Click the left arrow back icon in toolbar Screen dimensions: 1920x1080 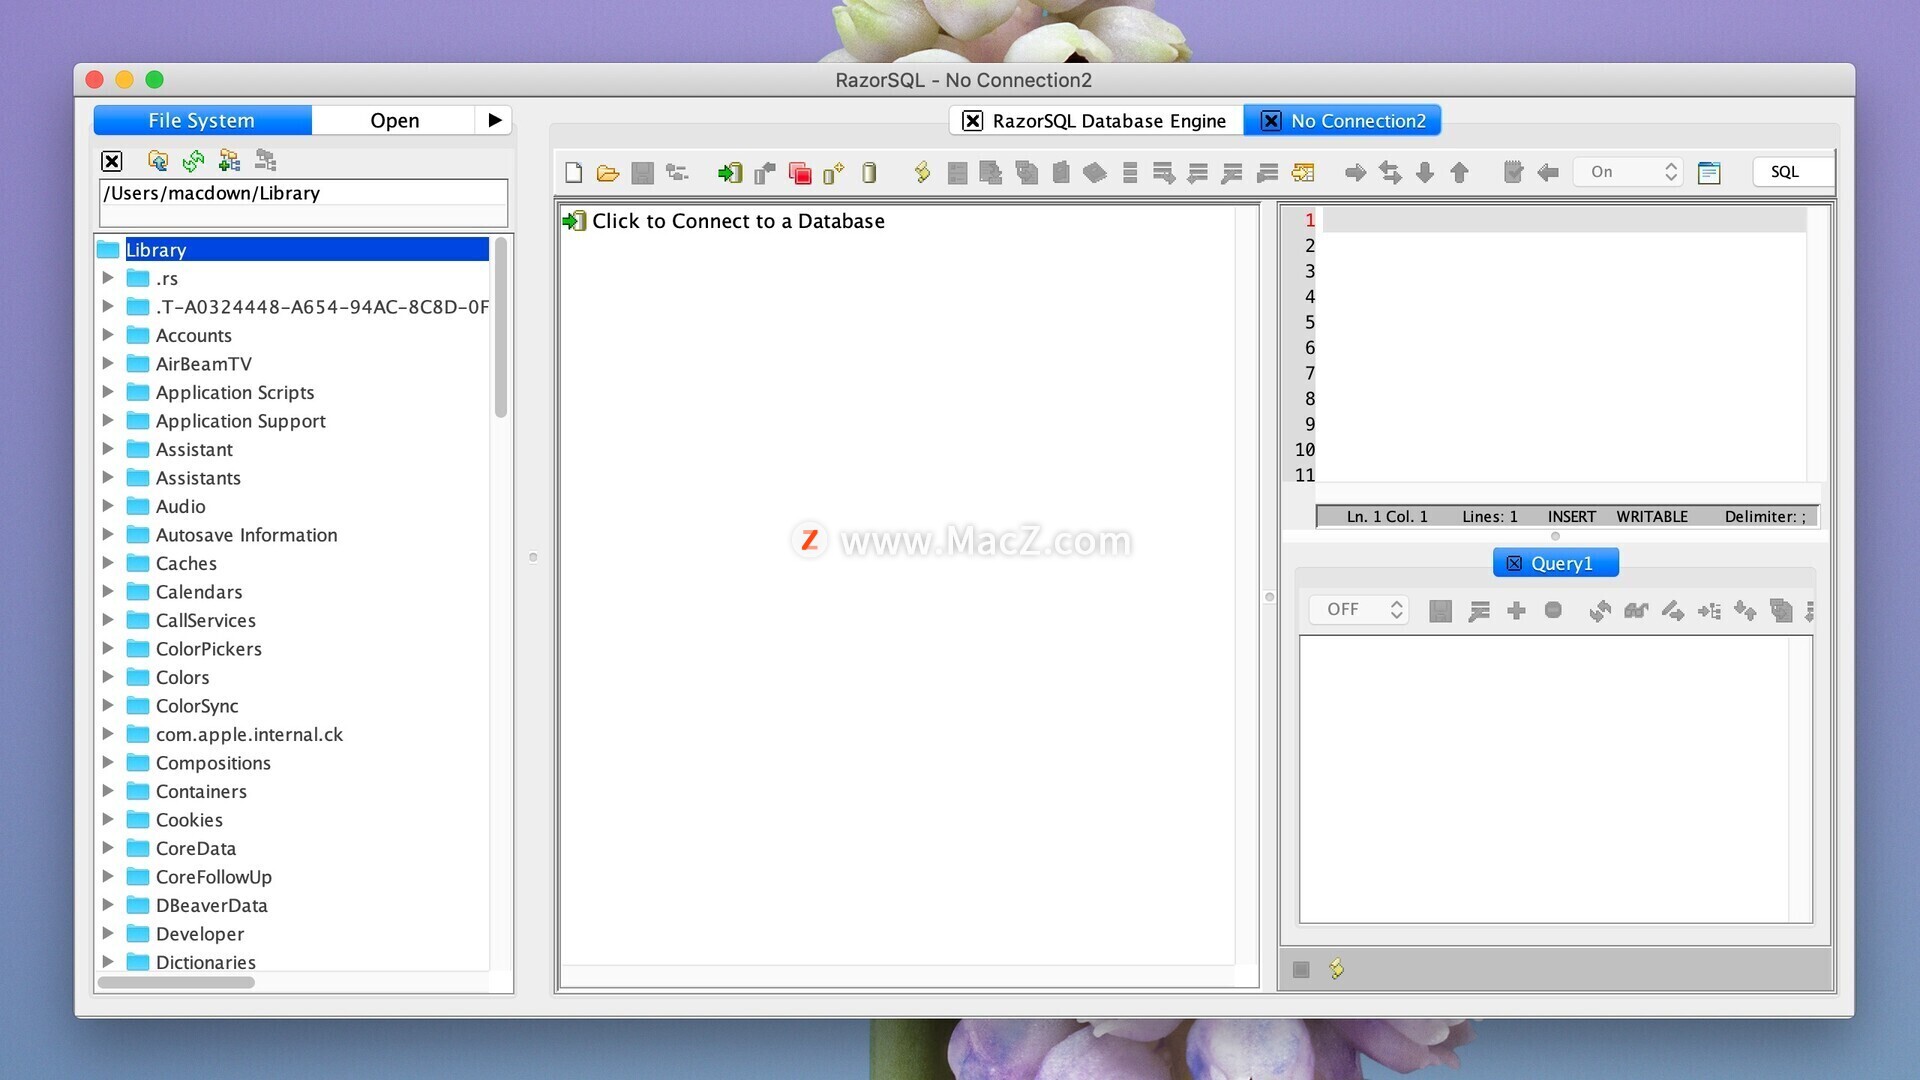(x=1548, y=172)
